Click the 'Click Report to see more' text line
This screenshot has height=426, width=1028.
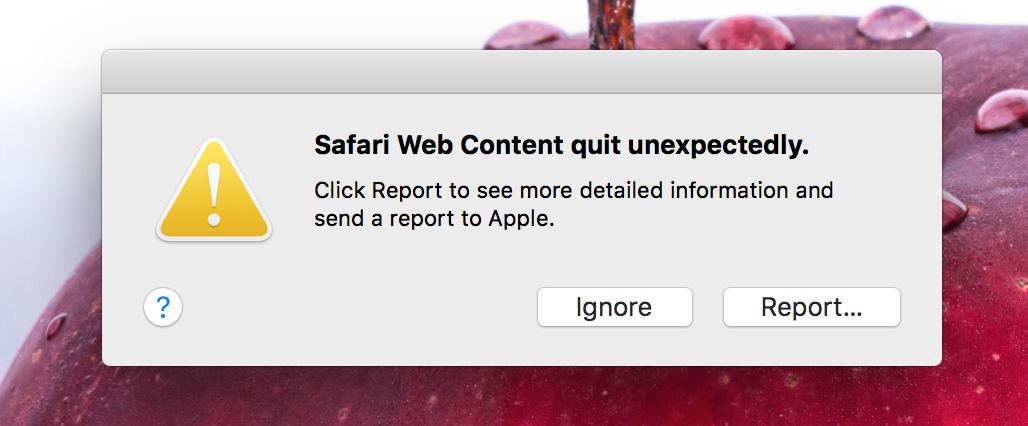click(x=573, y=190)
